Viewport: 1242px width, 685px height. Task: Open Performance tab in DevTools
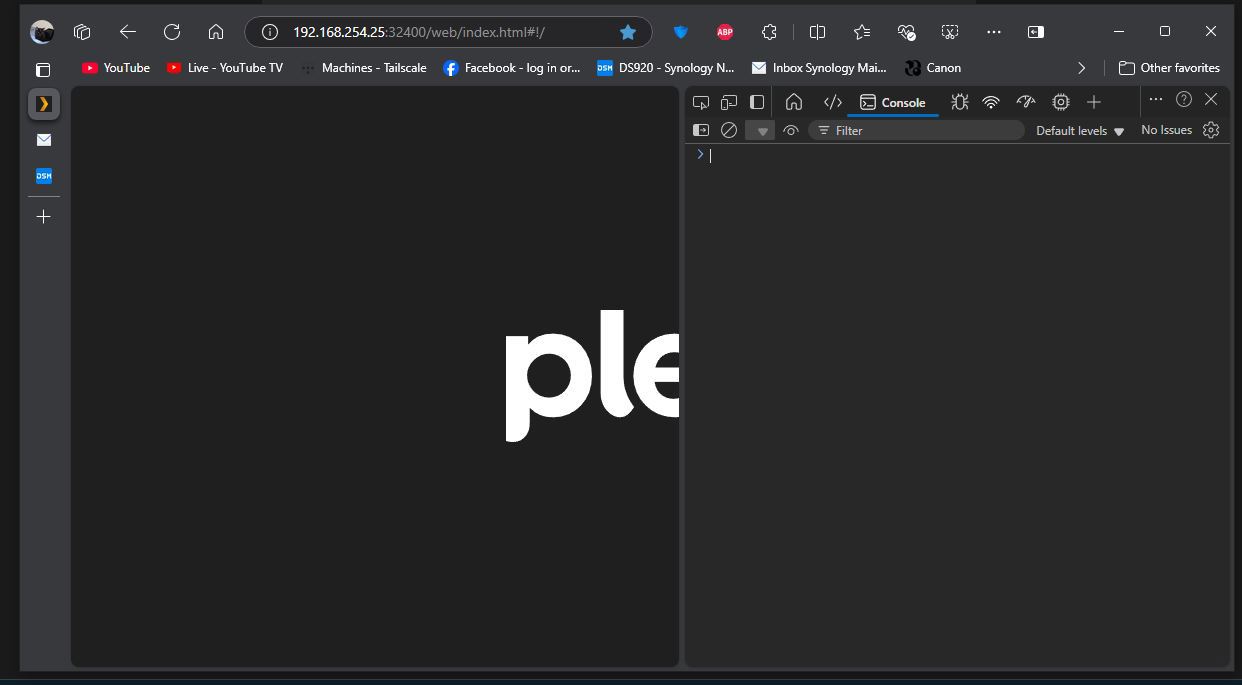1026,102
